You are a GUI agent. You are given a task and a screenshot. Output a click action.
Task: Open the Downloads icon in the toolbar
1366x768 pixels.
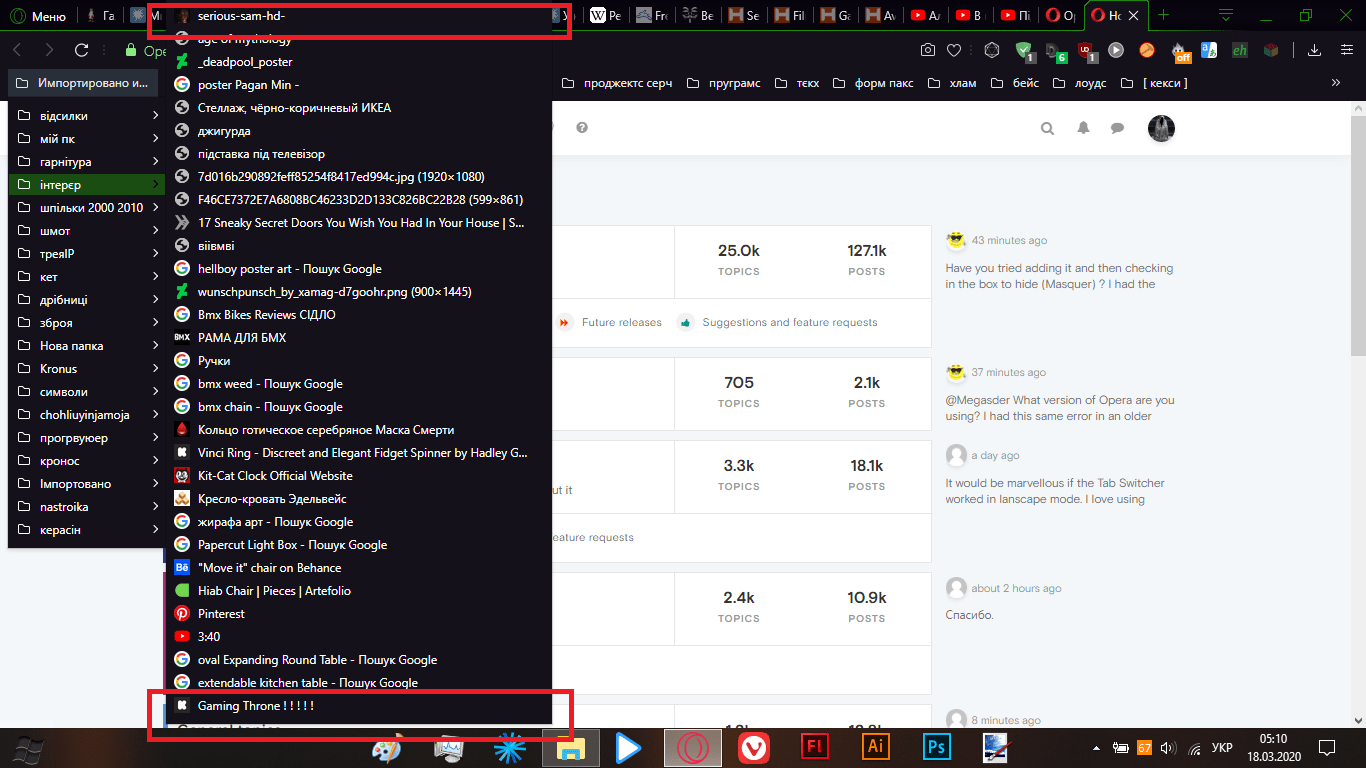[x=1313, y=50]
